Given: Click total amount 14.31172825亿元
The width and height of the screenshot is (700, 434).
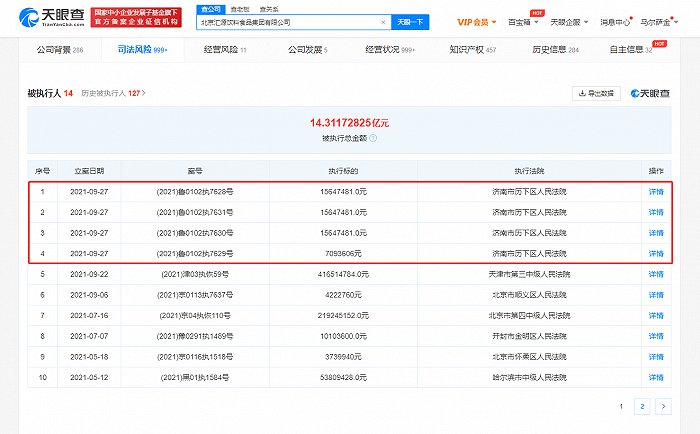Looking at the screenshot, I should [350, 123].
